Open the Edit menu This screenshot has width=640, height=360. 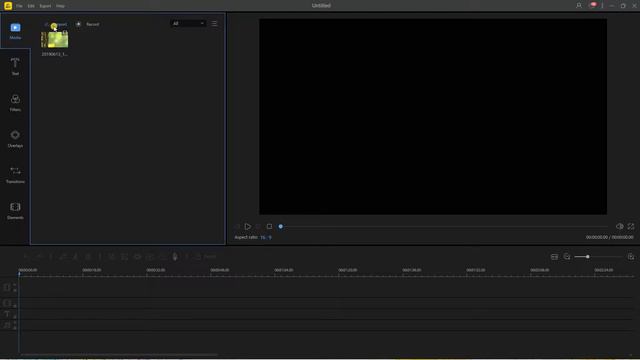tap(31, 6)
